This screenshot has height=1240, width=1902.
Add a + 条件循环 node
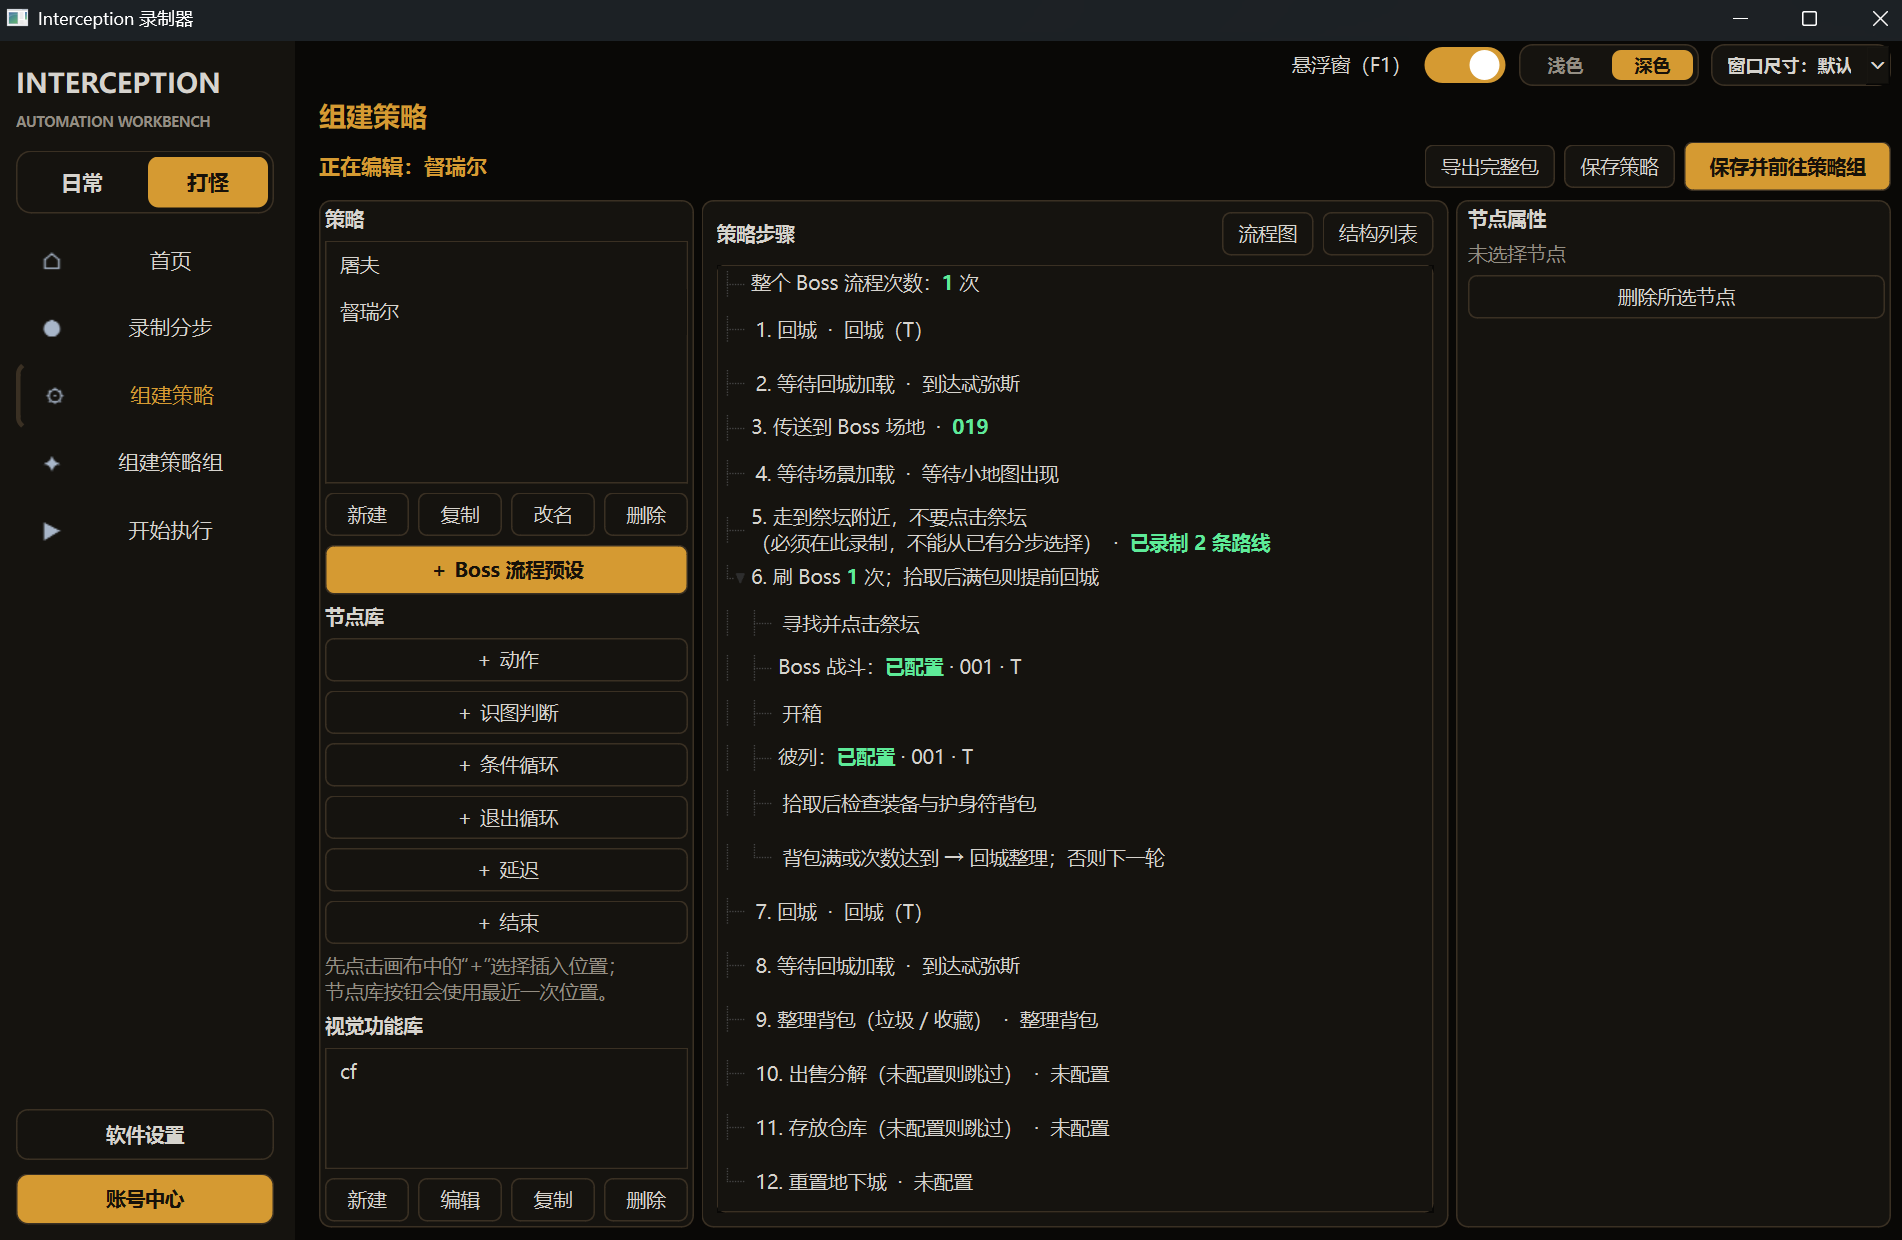click(506, 765)
